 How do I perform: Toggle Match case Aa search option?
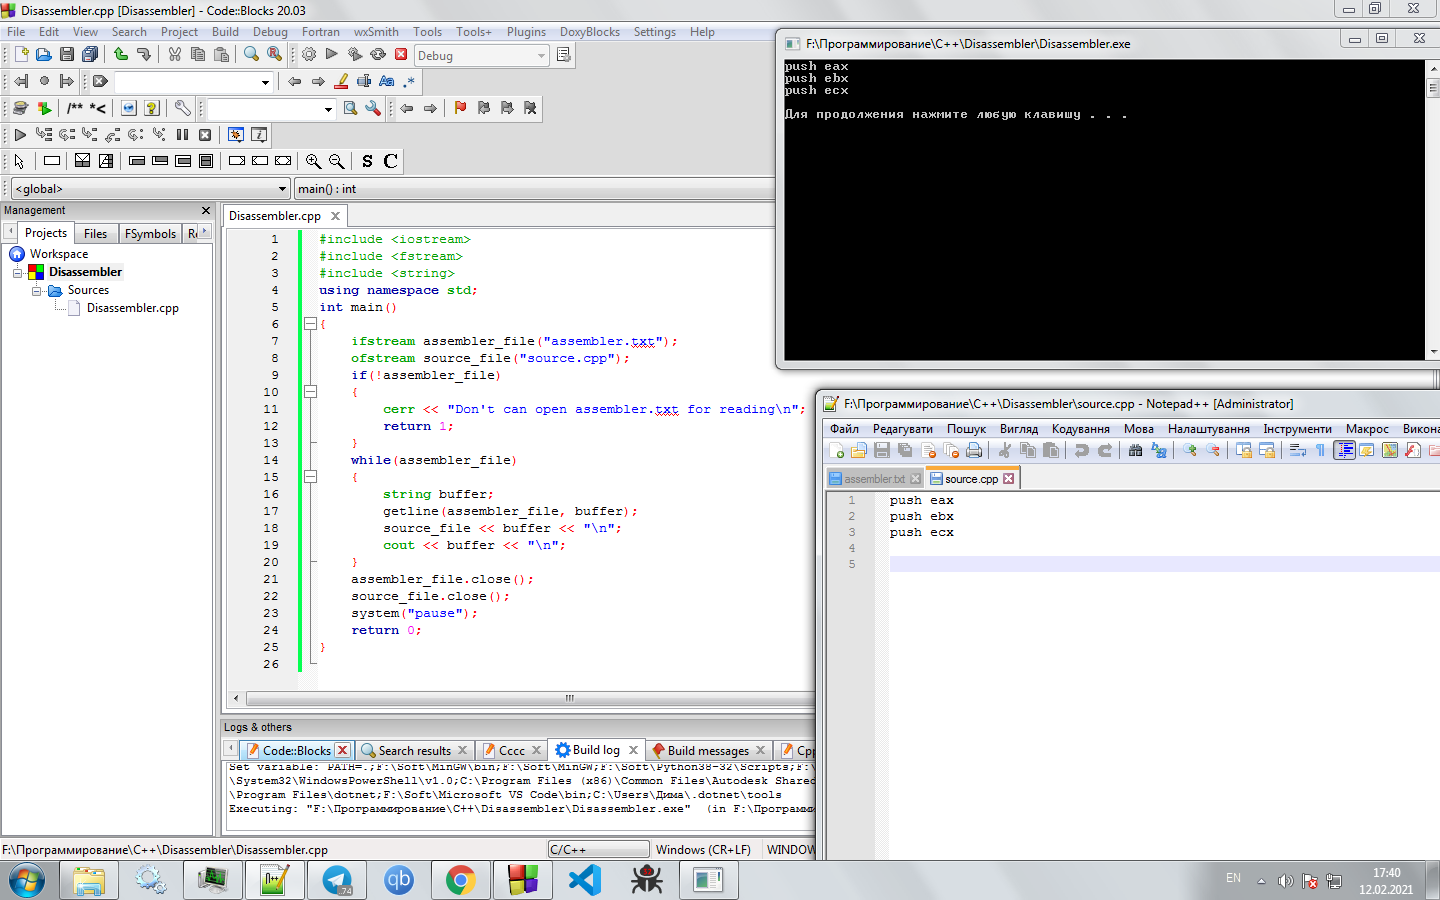tap(387, 81)
